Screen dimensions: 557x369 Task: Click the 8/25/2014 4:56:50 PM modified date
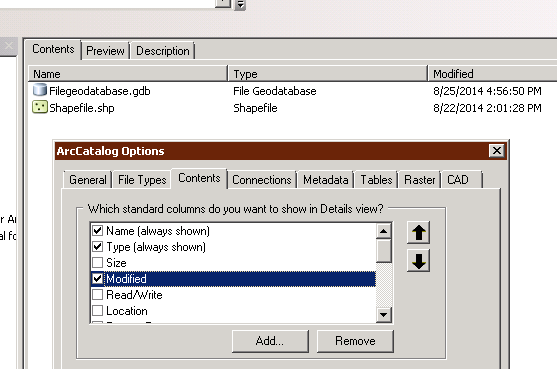click(x=487, y=91)
